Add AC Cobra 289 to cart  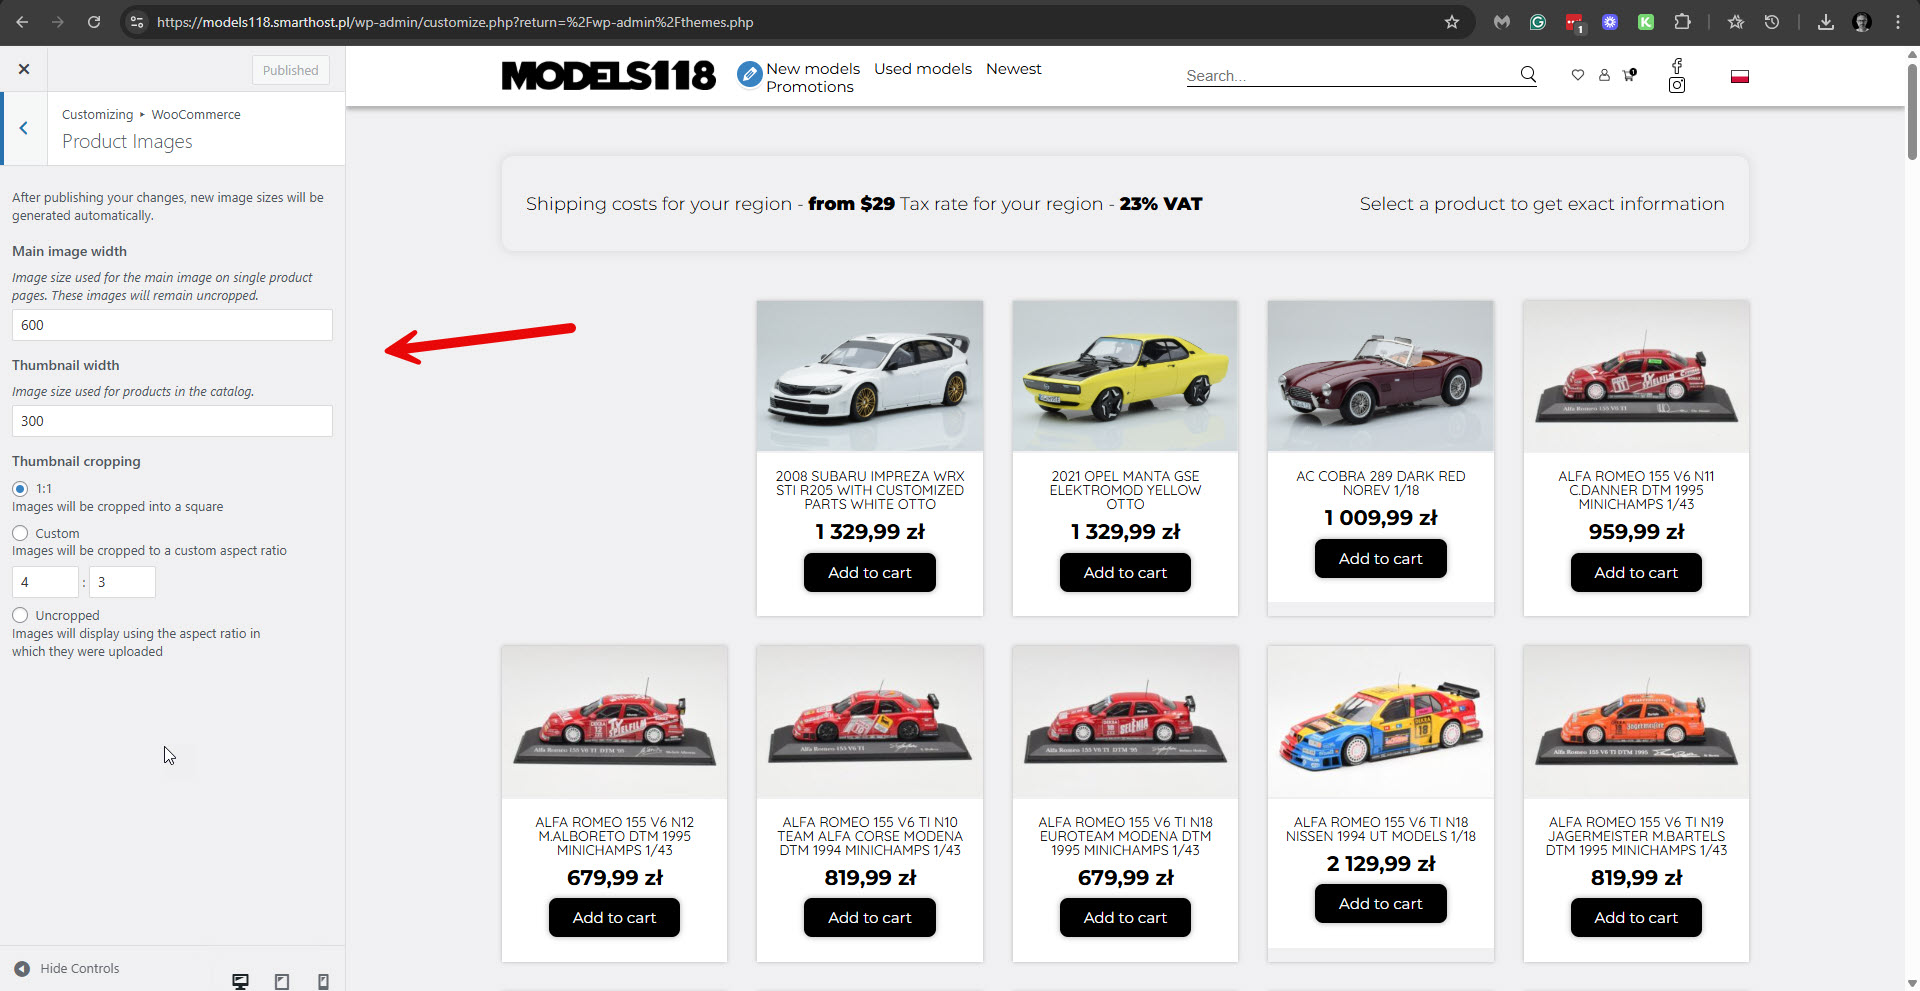click(x=1380, y=559)
